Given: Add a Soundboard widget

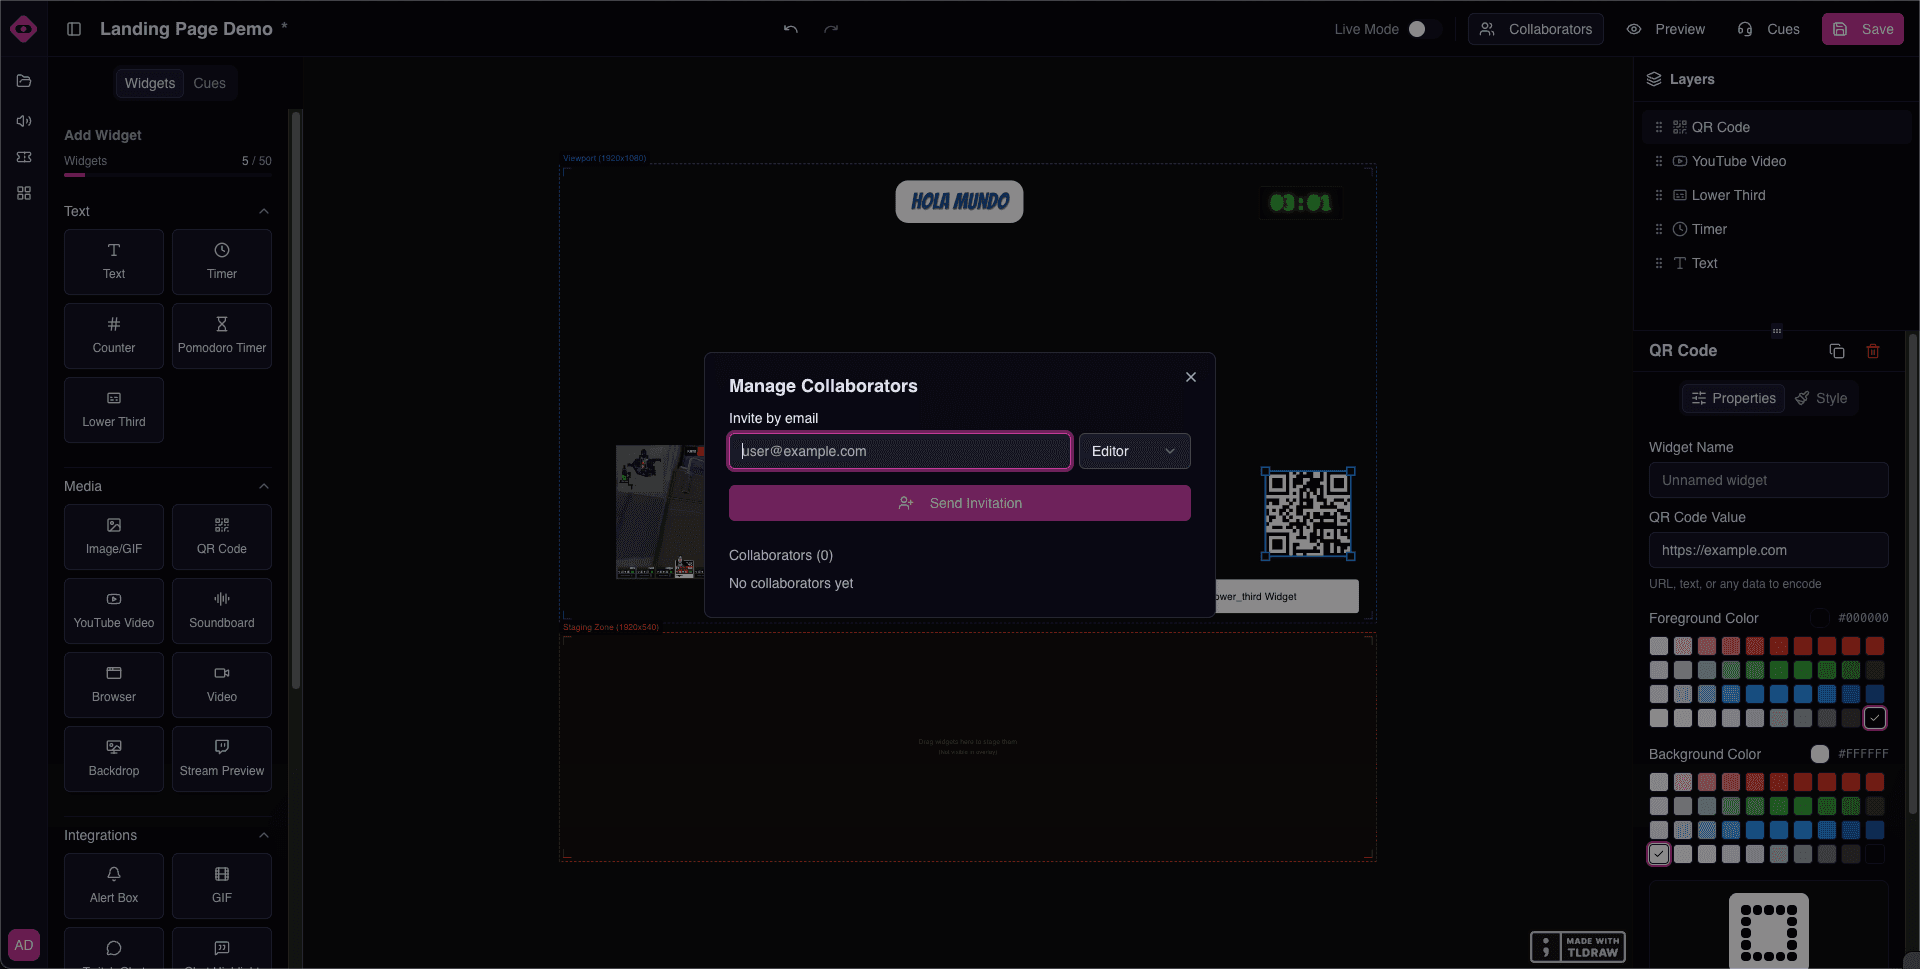Looking at the screenshot, I should [x=221, y=610].
